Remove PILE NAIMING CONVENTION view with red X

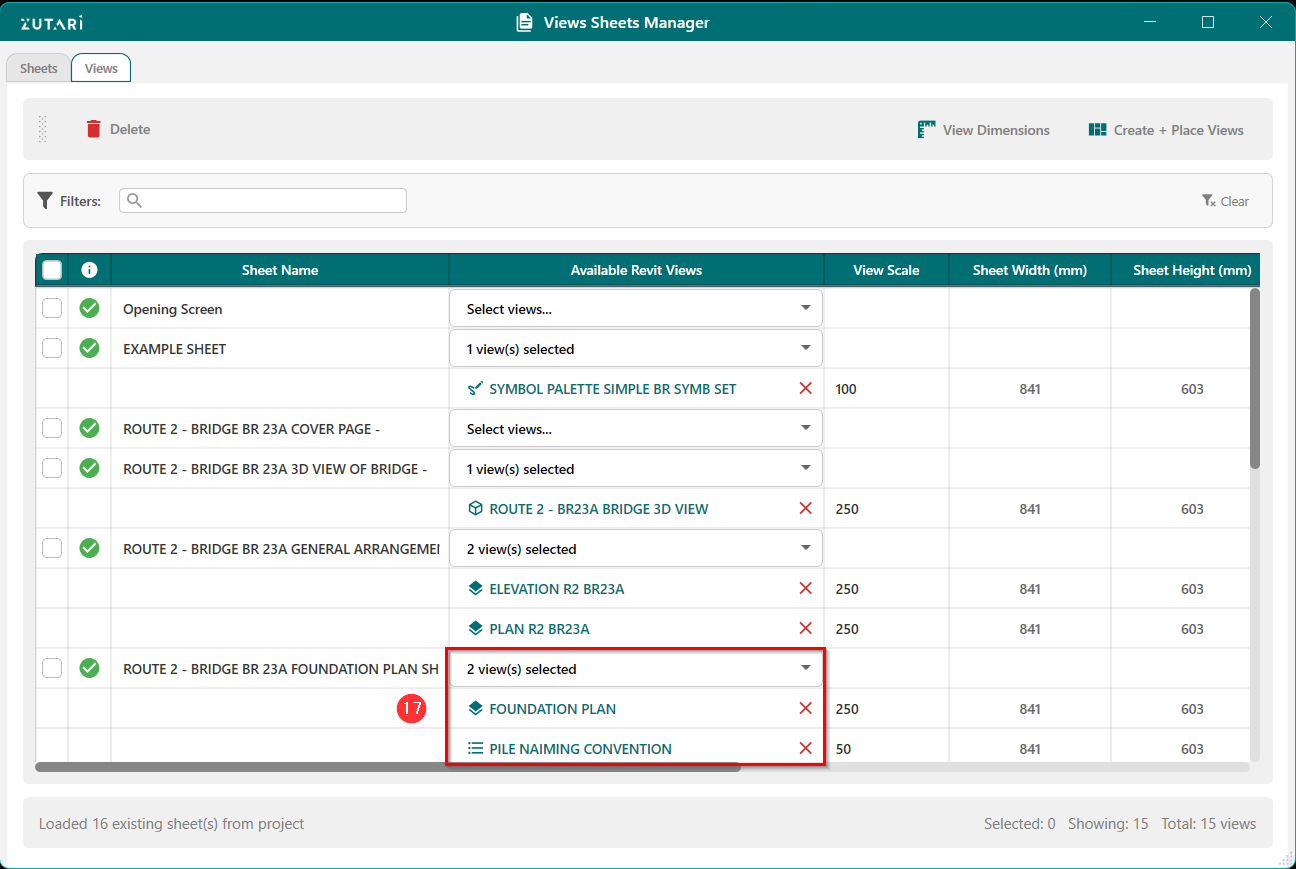pyautogui.click(x=805, y=748)
